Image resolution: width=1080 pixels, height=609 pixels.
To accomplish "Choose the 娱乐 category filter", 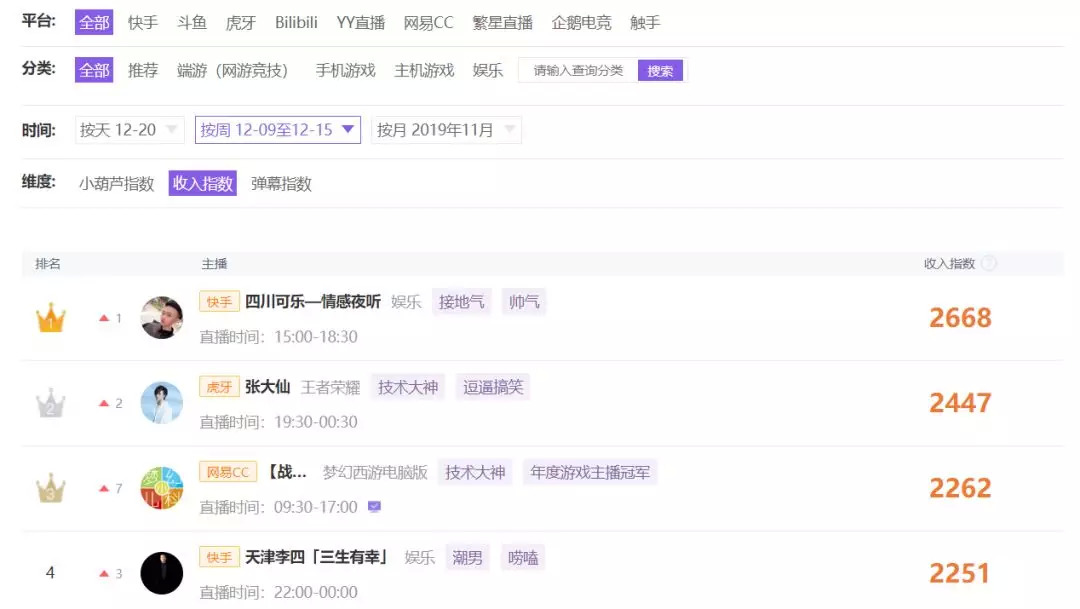I will (x=488, y=70).
